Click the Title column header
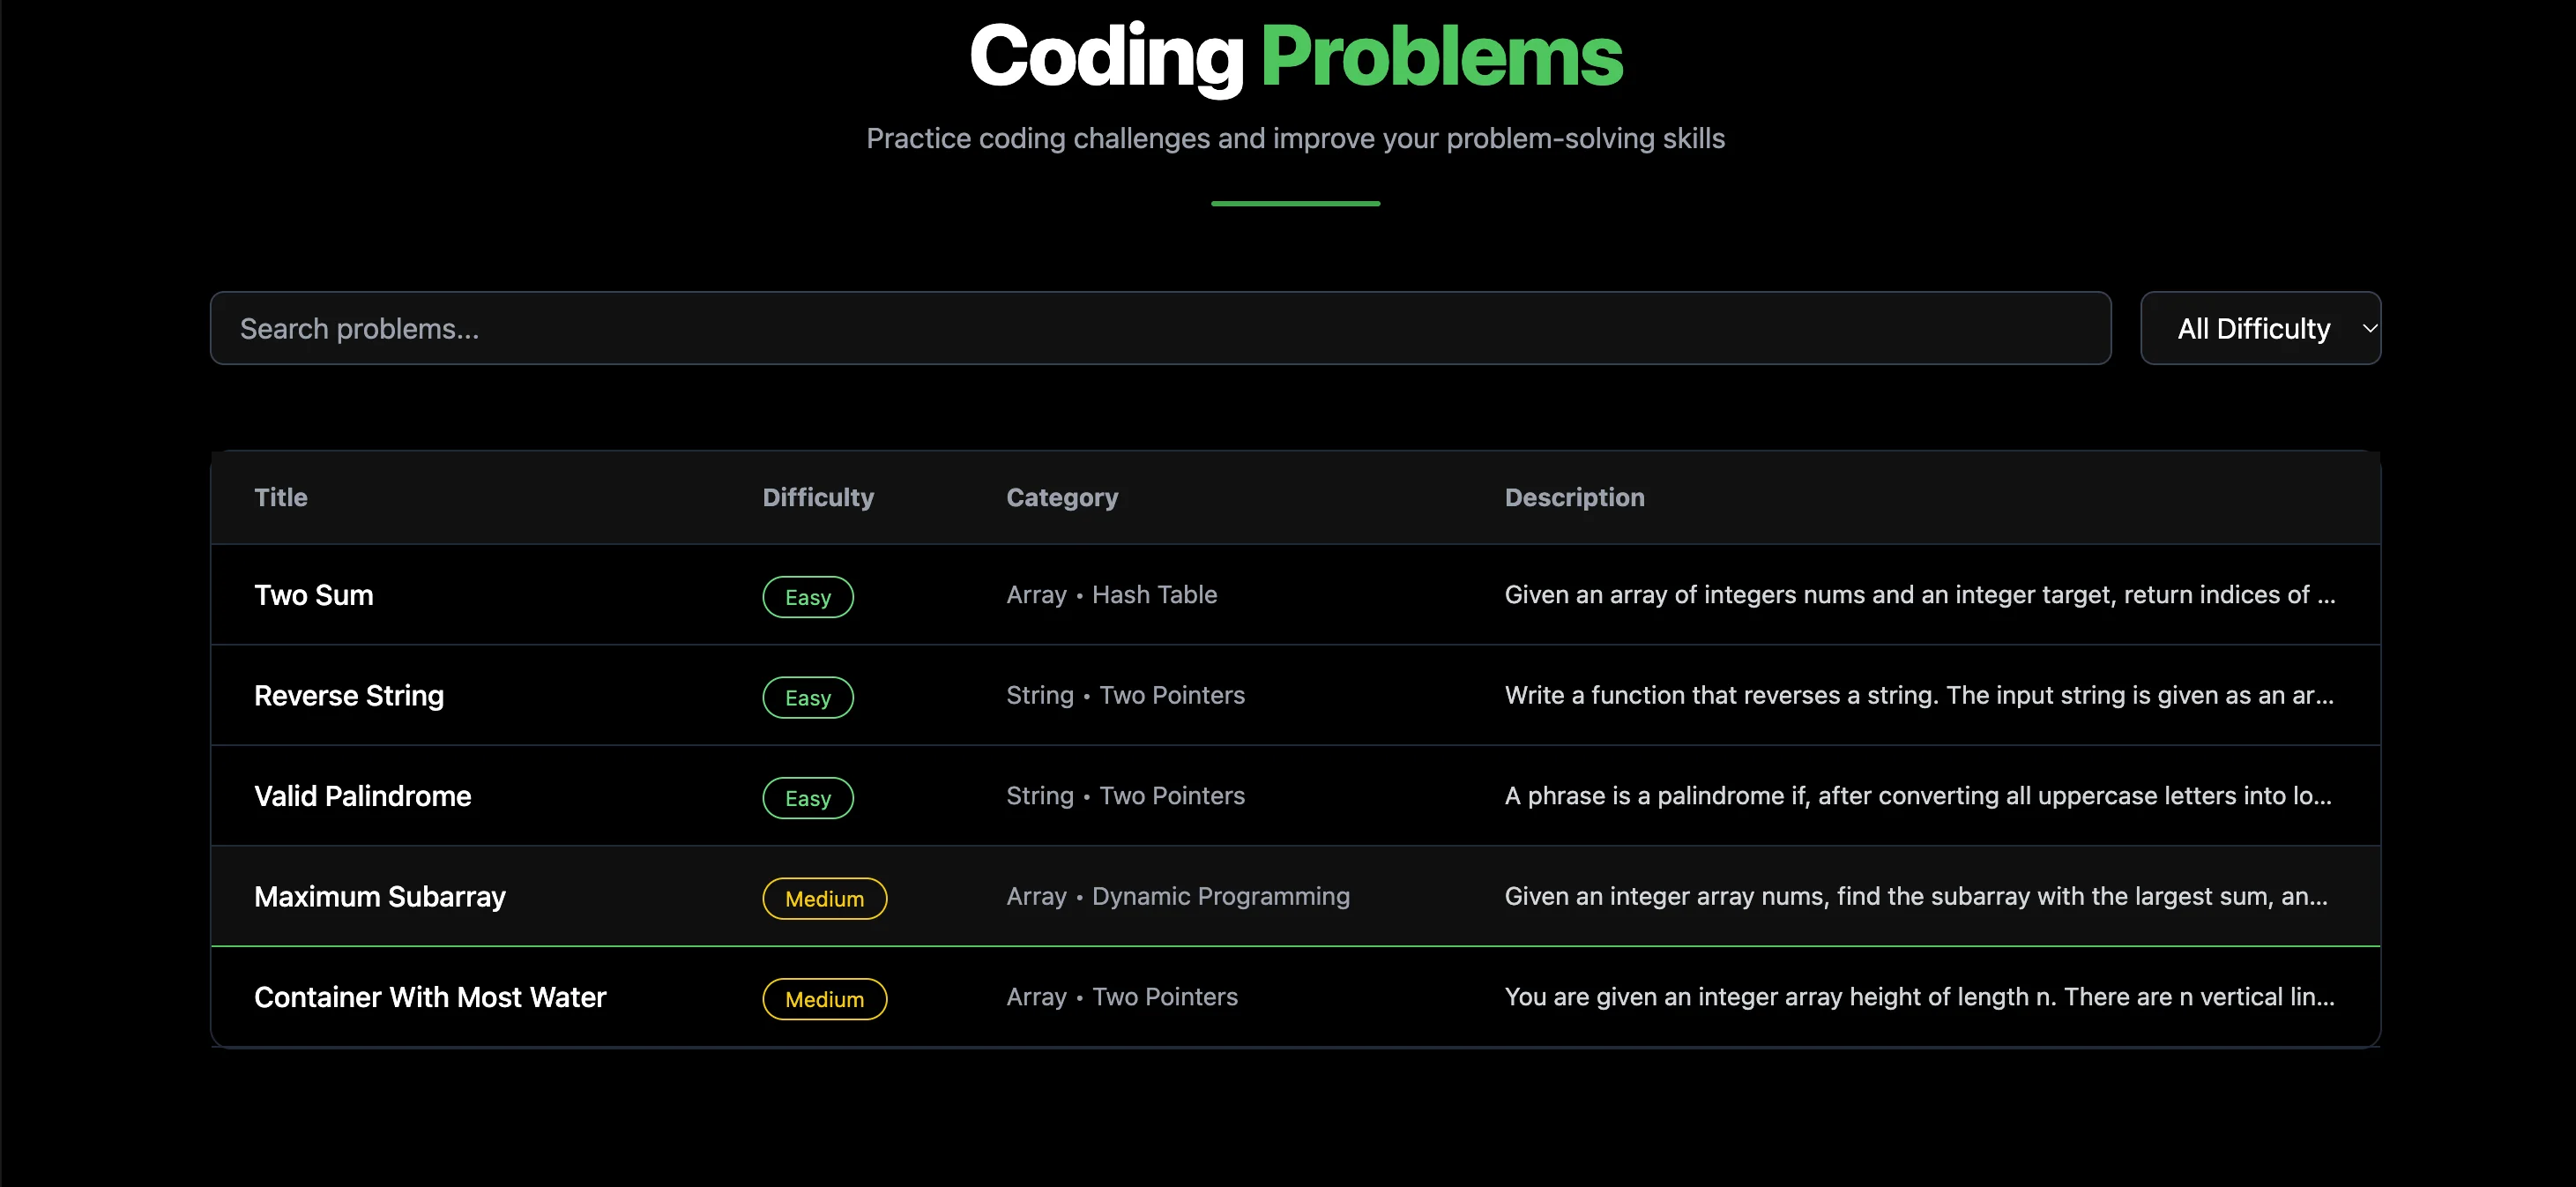This screenshot has width=2576, height=1187. coord(281,497)
